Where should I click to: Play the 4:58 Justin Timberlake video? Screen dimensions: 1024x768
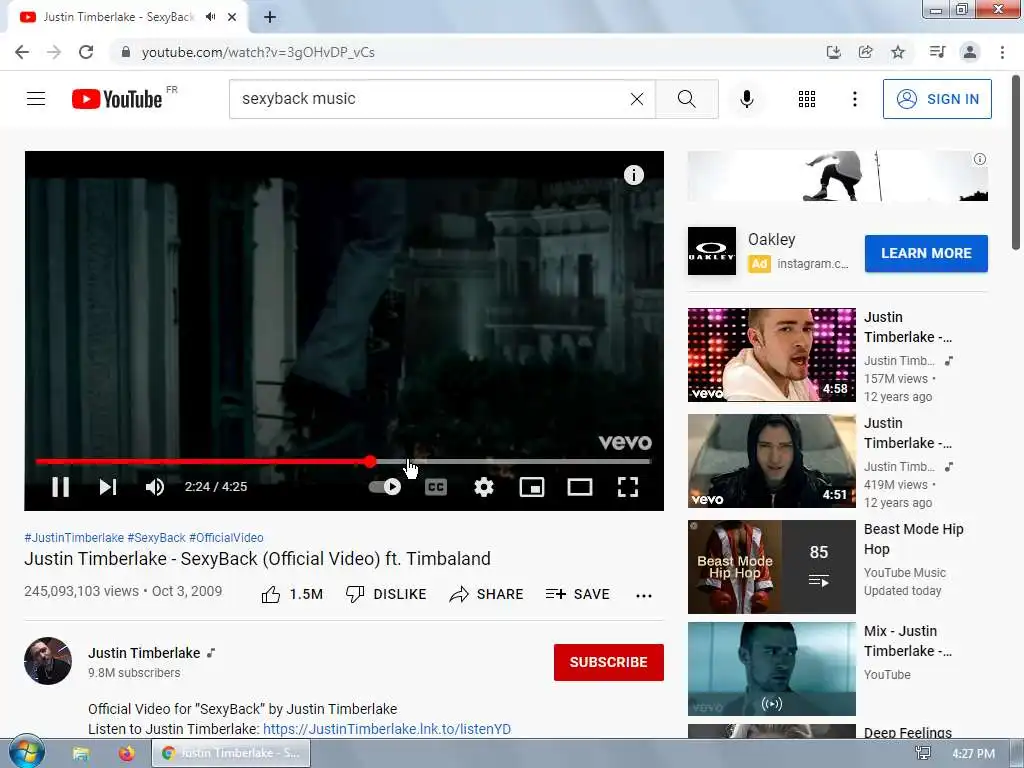coord(771,355)
